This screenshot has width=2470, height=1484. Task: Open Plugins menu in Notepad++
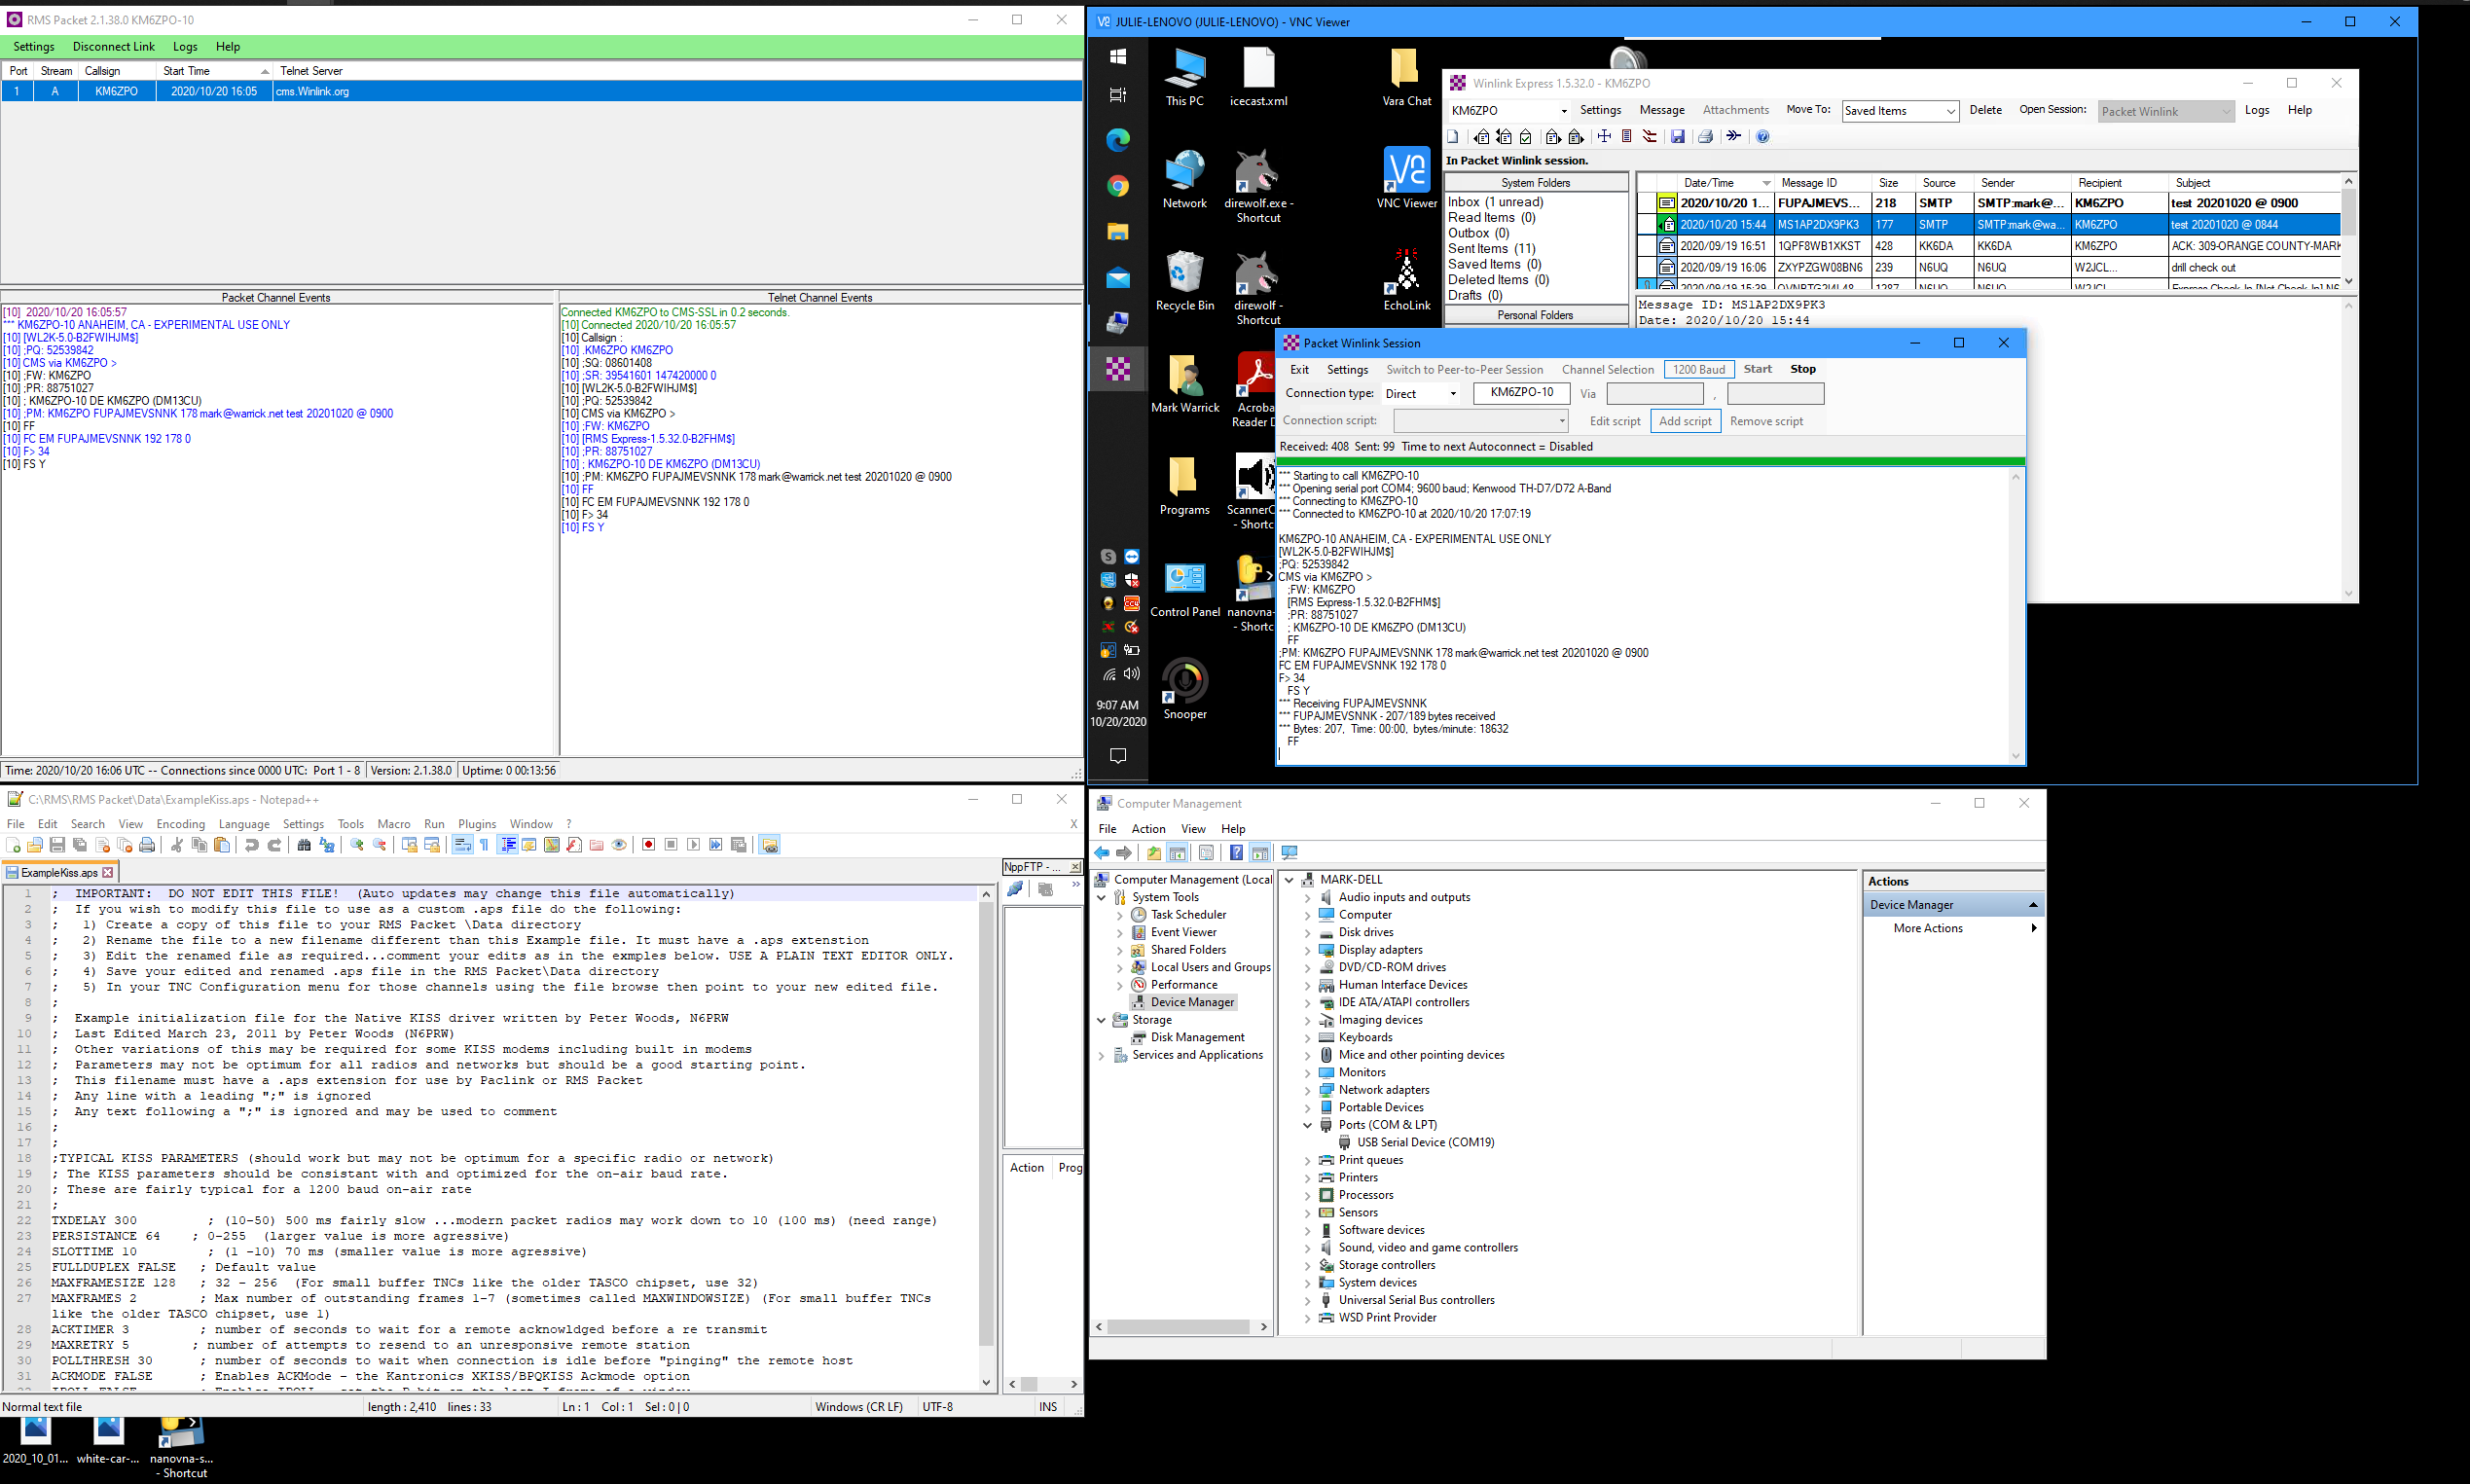click(x=477, y=824)
